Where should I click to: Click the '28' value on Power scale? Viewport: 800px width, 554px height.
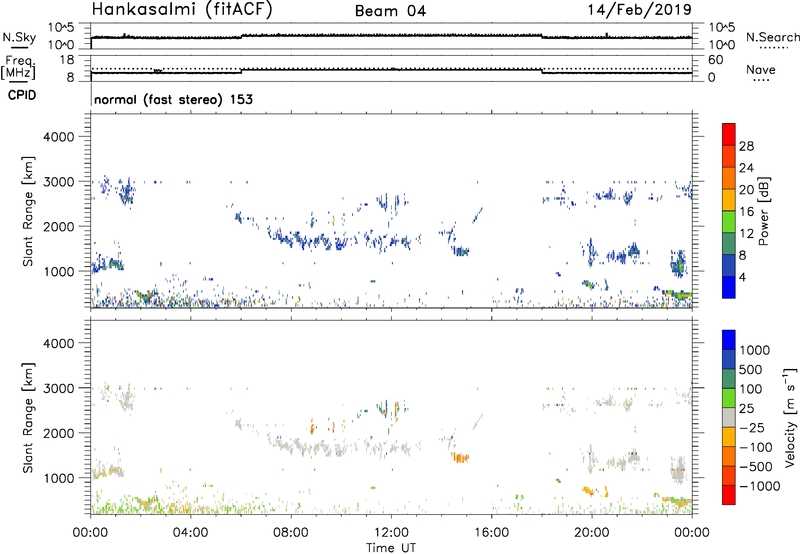tap(746, 146)
